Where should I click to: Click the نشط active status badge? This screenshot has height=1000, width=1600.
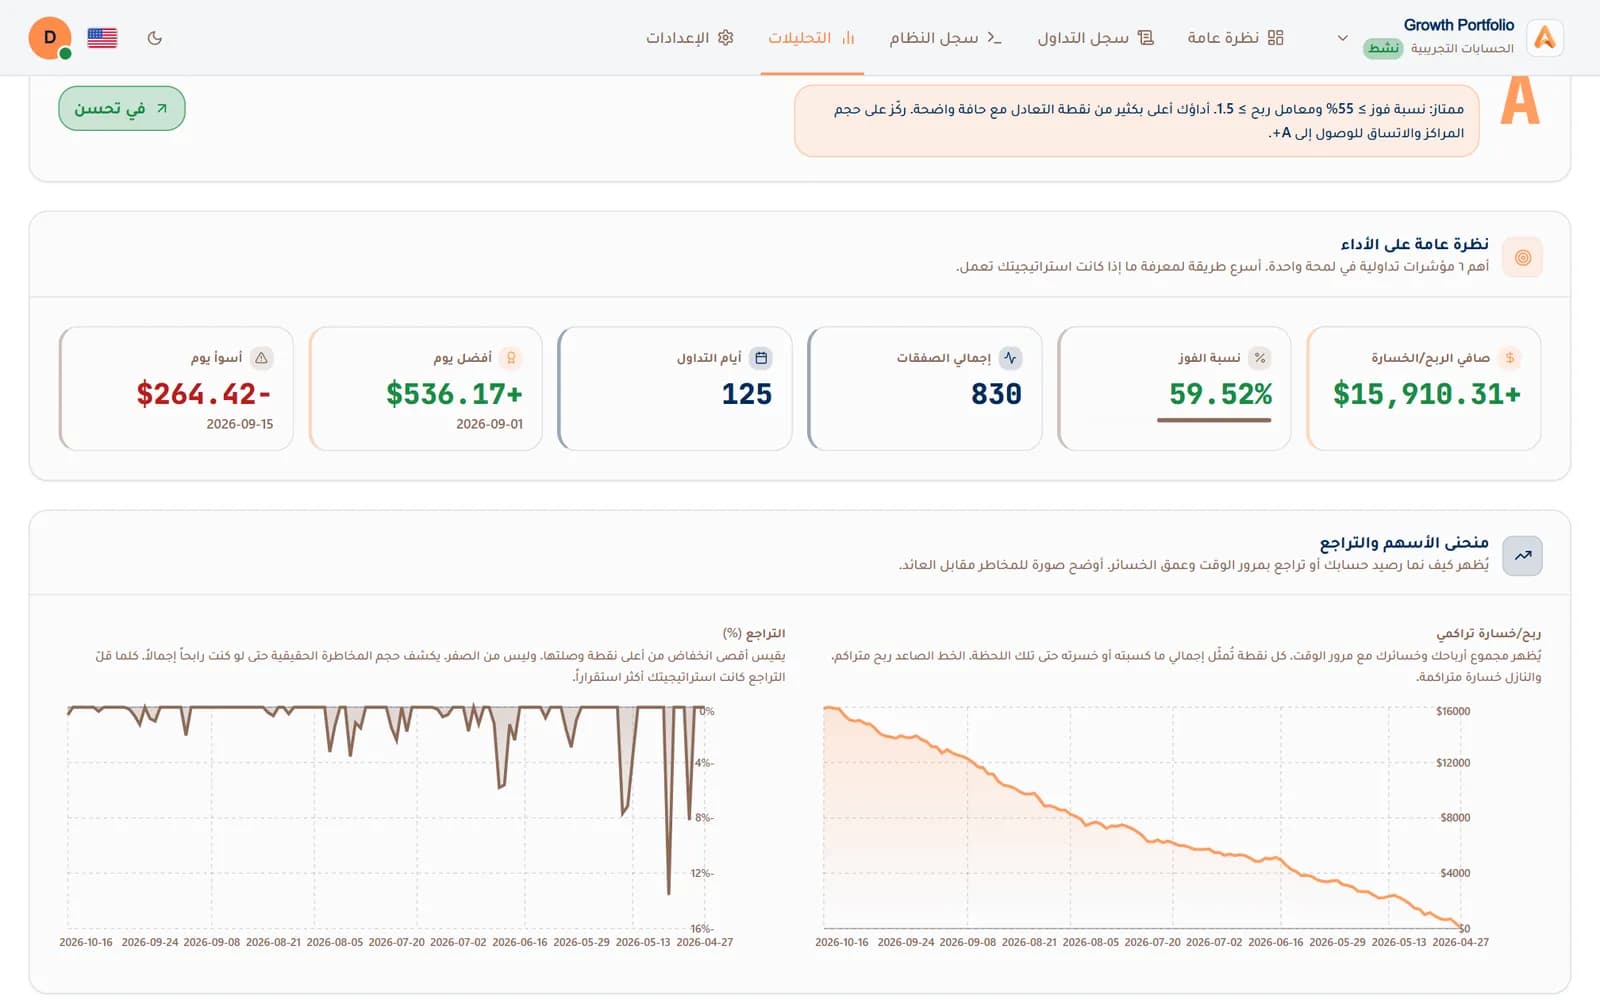tap(1383, 48)
